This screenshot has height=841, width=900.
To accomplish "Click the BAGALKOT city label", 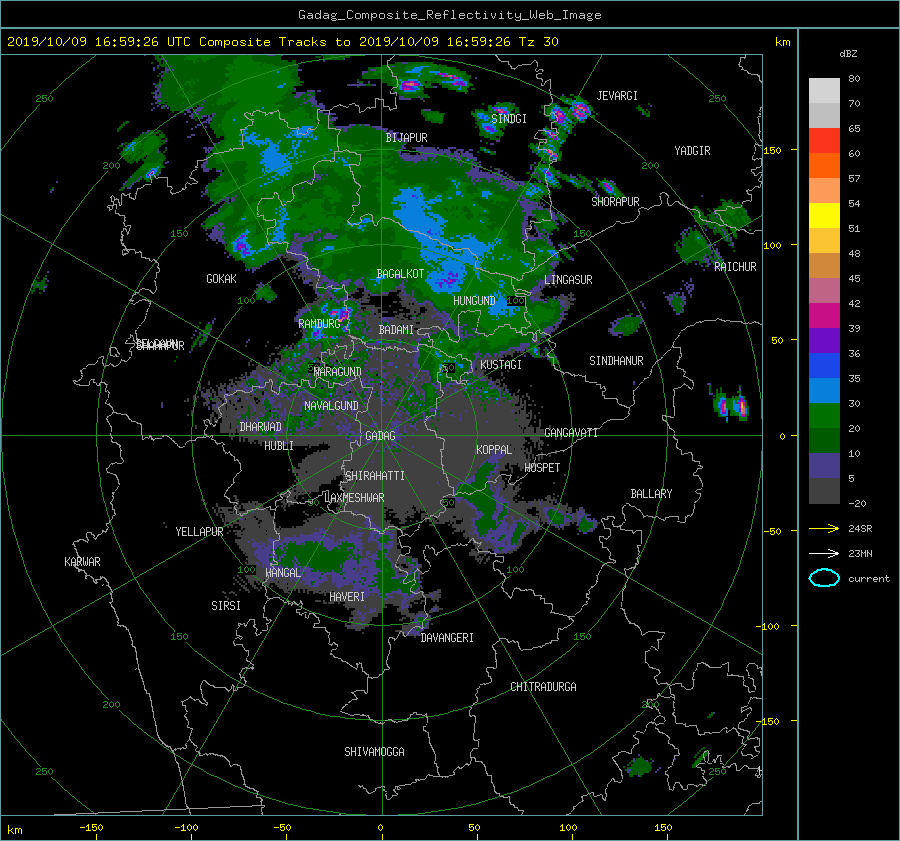I will coord(400,274).
